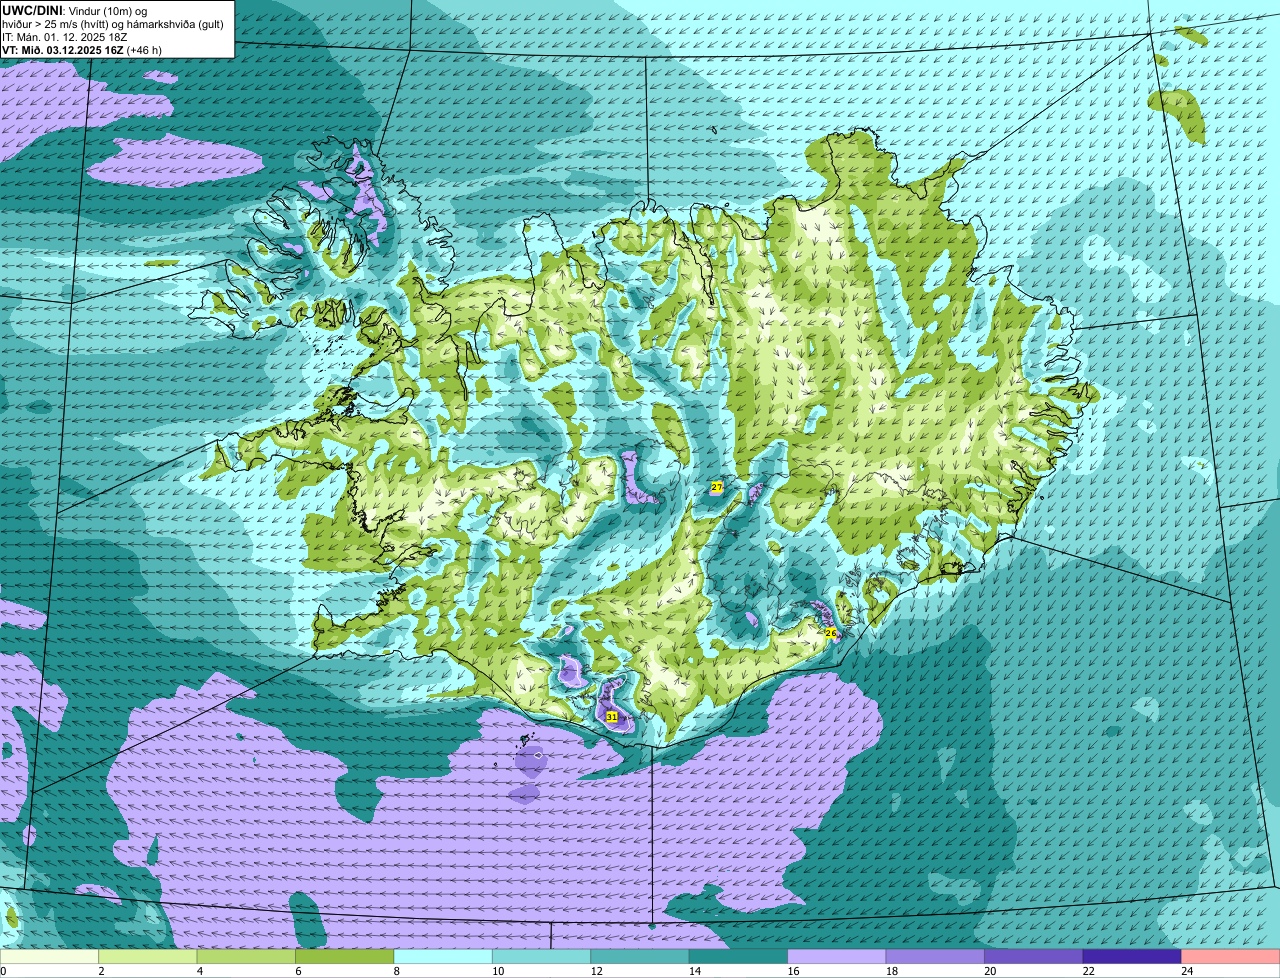Screen dimensions: 1280x978
Task: Click the yellow gust label 27
Action: pos(716,487)
